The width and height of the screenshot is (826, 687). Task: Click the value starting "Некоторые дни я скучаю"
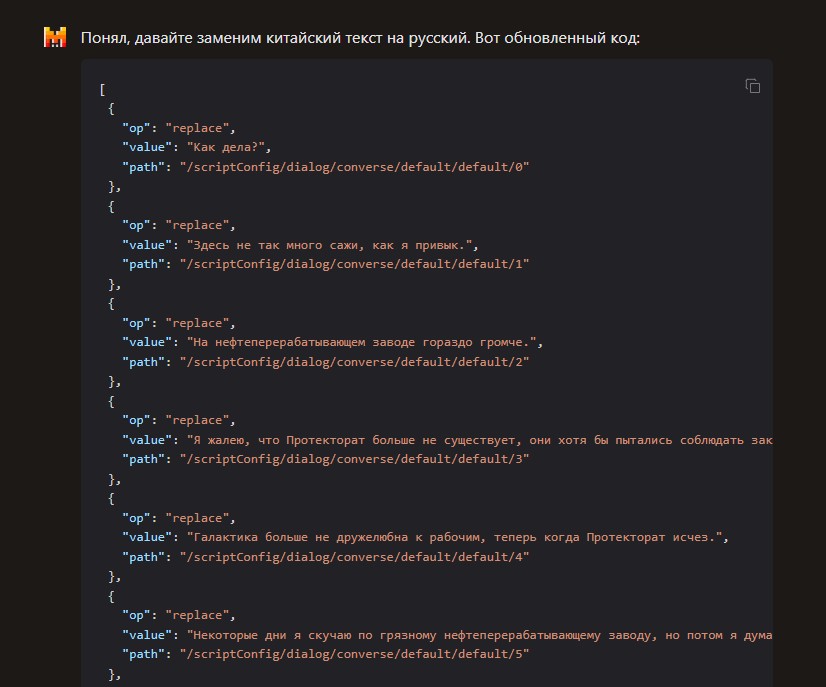(x=479, y=635)
